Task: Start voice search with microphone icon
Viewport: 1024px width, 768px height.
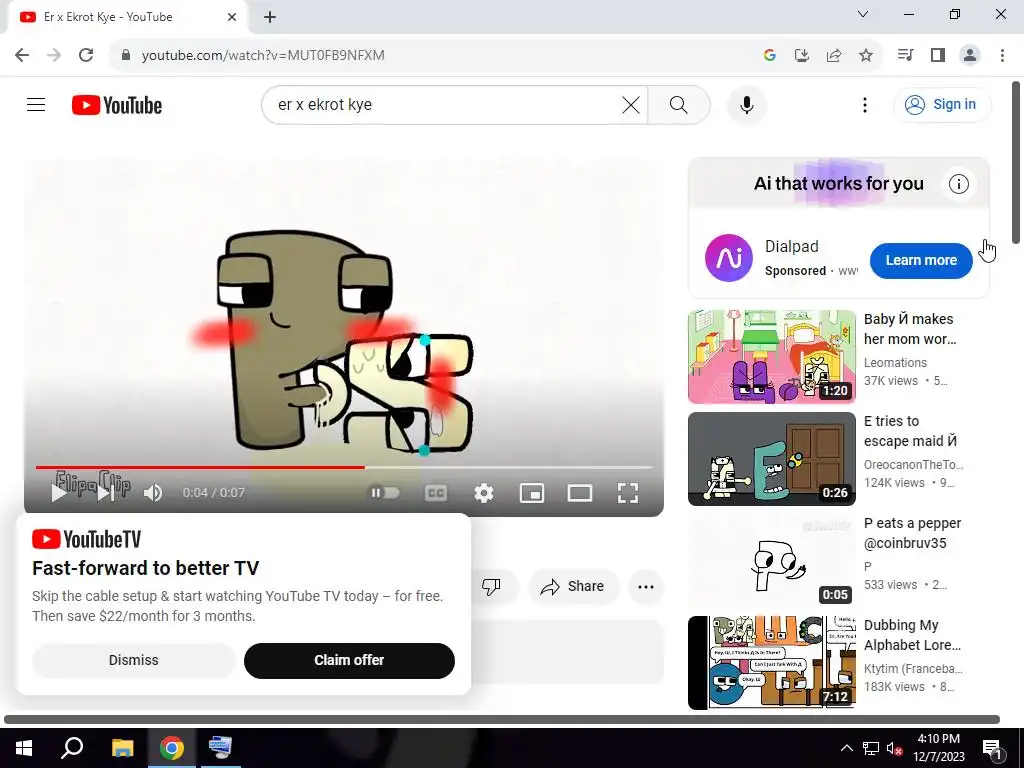Action: click(746, 104)
